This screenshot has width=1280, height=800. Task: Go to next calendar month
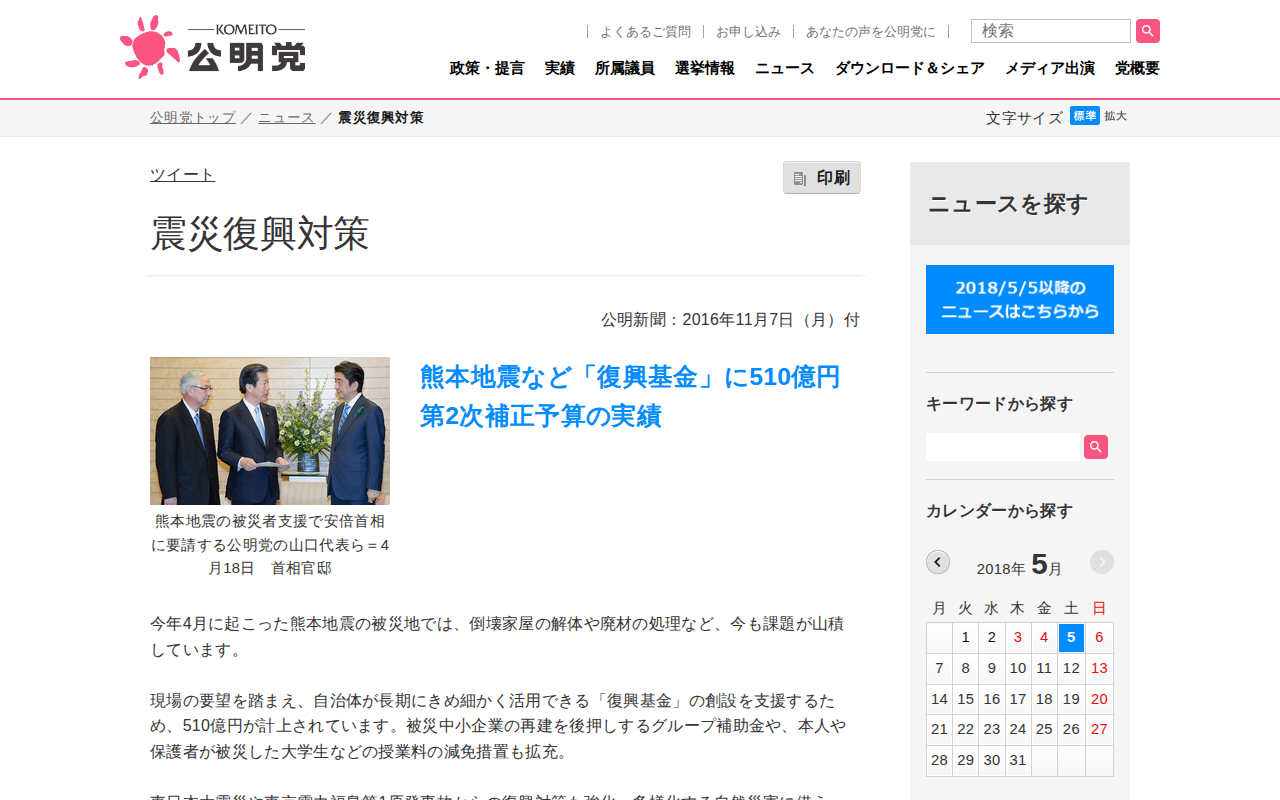tap(1102, 562)
